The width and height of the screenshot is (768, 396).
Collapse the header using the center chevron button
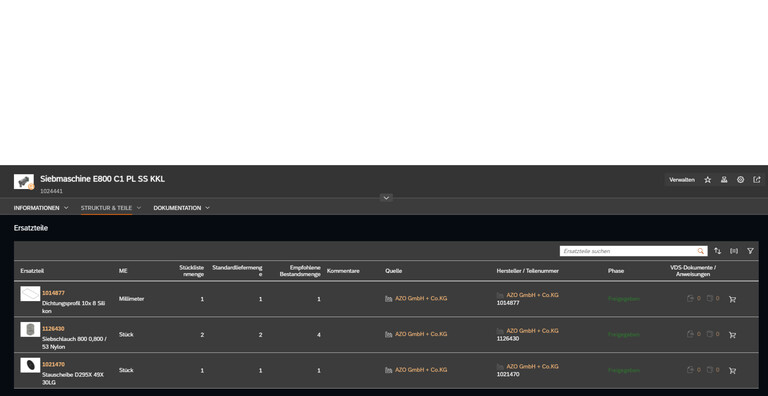pos(386,198)
